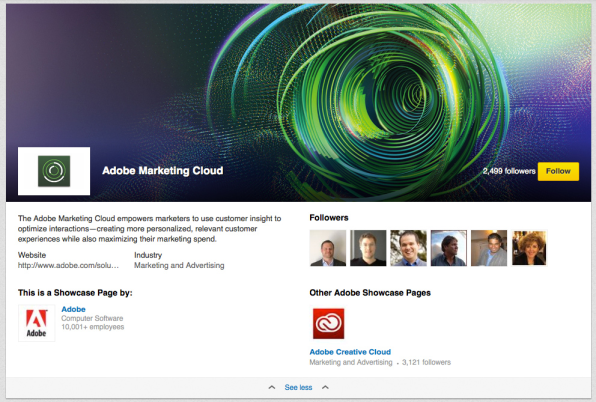View fifth follower in gray jacket
The image size is (596, 402).
coord(489,248)
